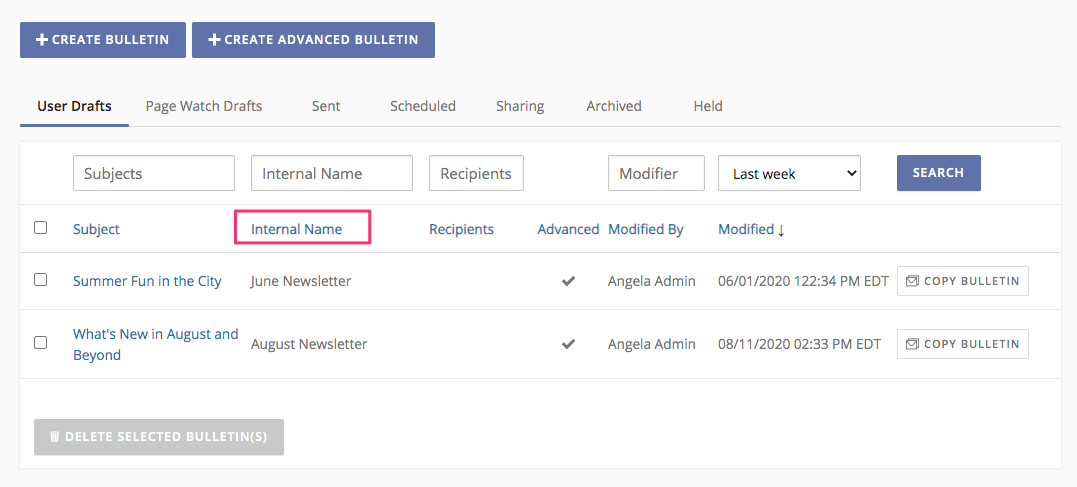Click the Search button
The image size is (1077, 487).
pyautogui.click(x=938, y=173)
